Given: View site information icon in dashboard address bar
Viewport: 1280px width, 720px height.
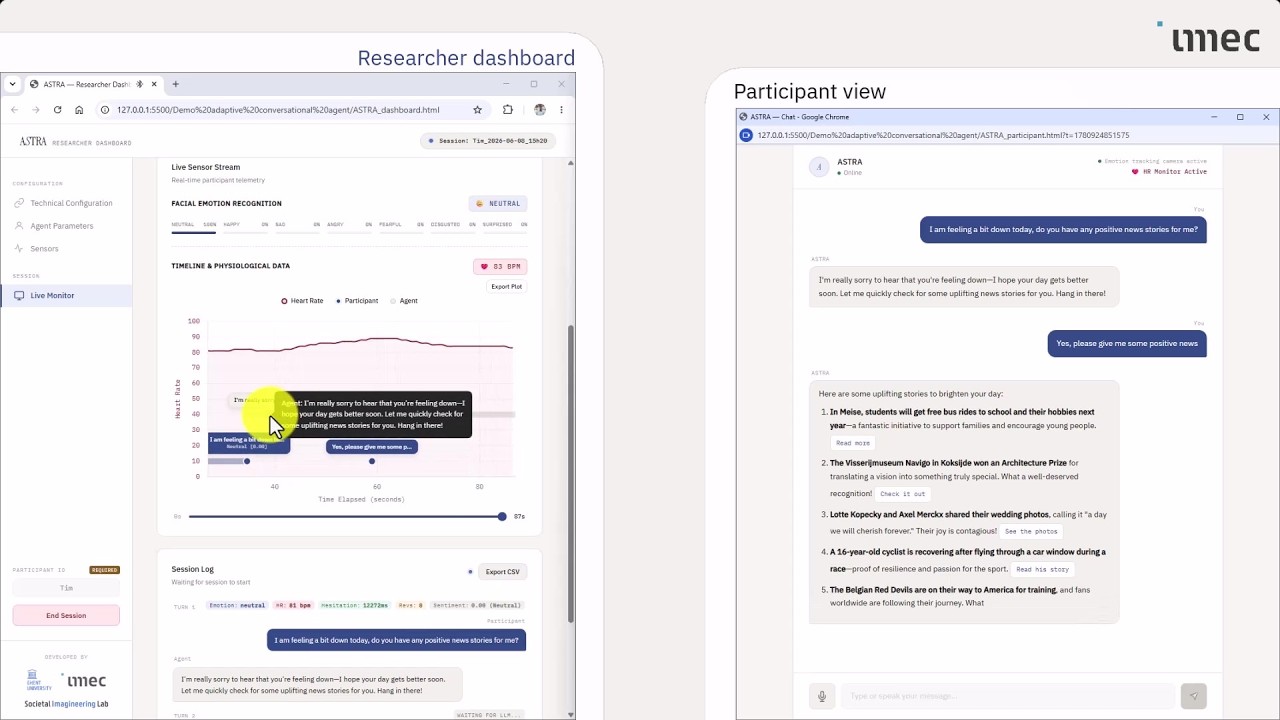Looking at the screenshot, I should coord(105,110).
